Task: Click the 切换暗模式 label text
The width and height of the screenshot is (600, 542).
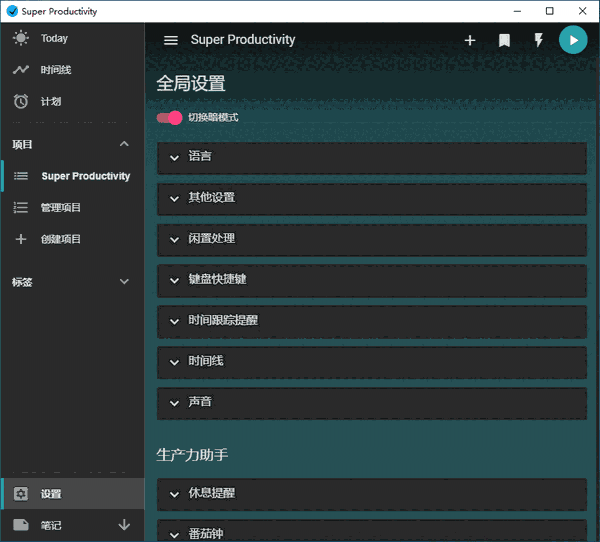Action: pos(213,118)
